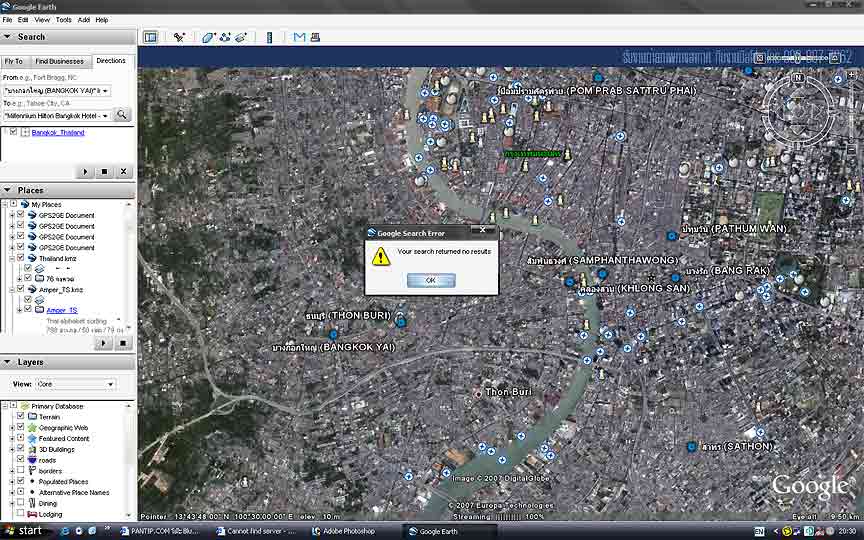
Task: Open the Add menu
Action: coord(84,20)
